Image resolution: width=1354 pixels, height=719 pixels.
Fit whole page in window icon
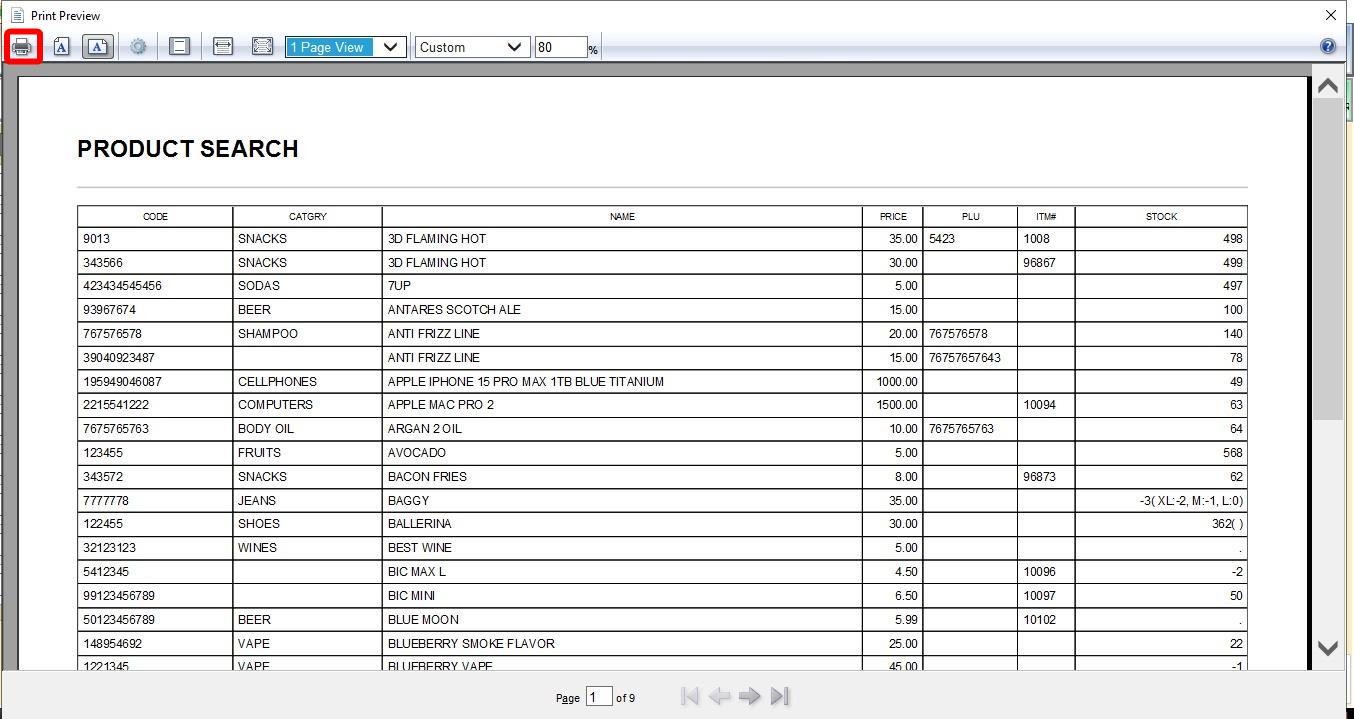(x=262, y=47)
